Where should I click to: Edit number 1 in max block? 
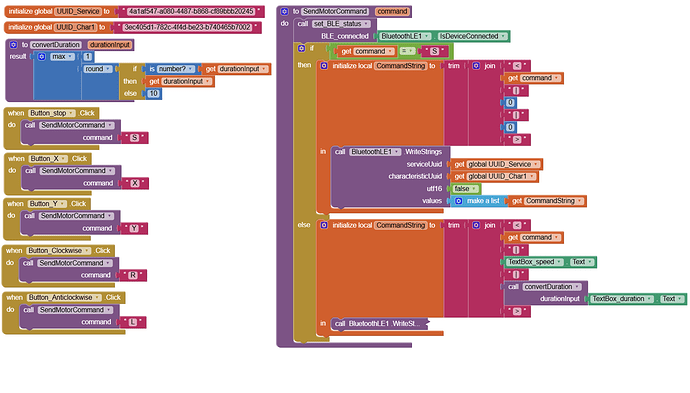point(88,57)
